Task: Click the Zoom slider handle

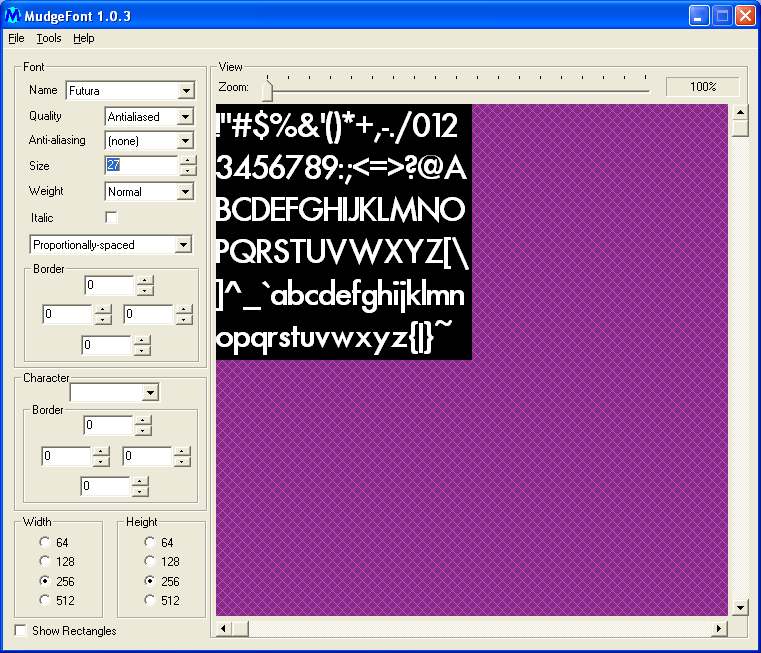Action: [x=267, y=90]
